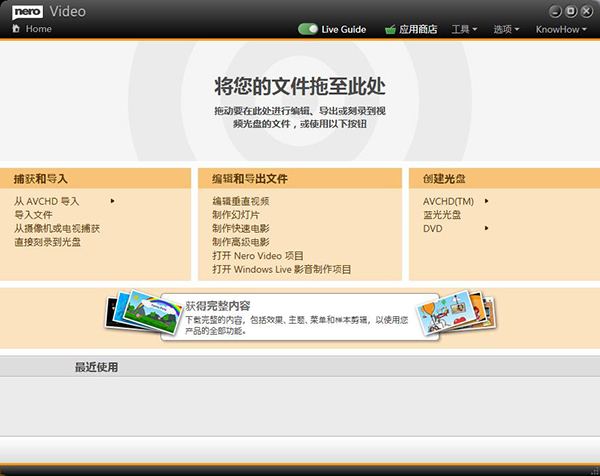
Task: Choose 蓝光光盘 Blu-ray disc
Action: [x=442, y=215]
